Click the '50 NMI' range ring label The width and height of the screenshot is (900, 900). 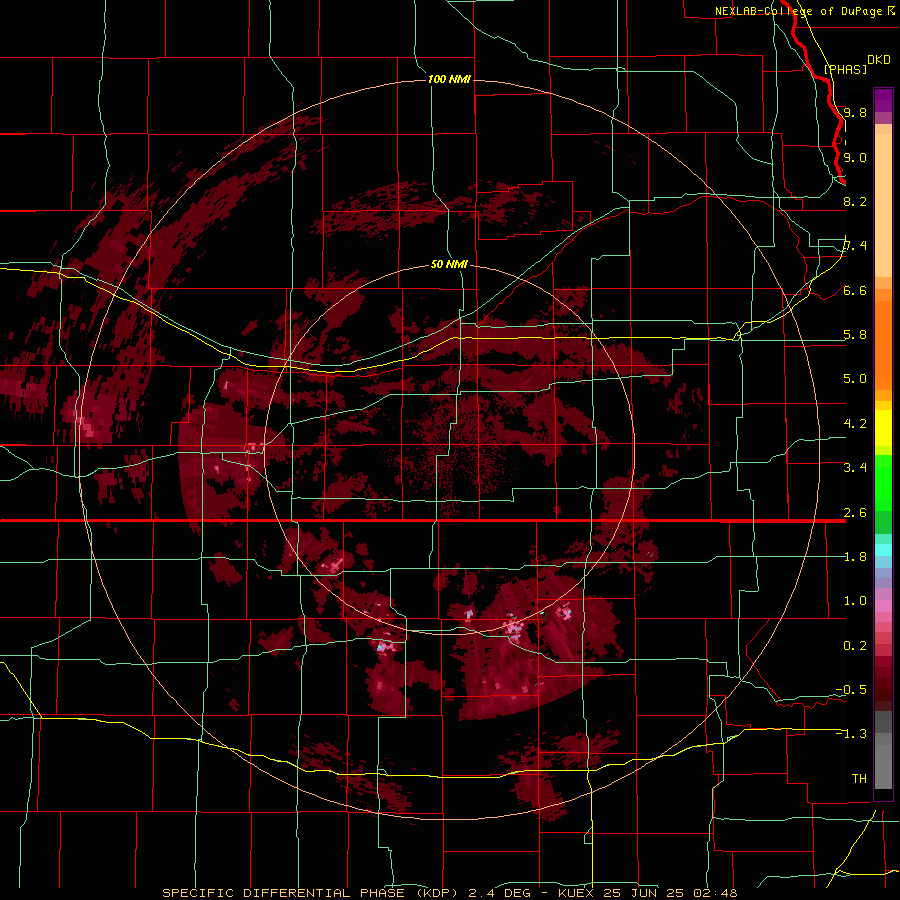click(x=449, y=264)
